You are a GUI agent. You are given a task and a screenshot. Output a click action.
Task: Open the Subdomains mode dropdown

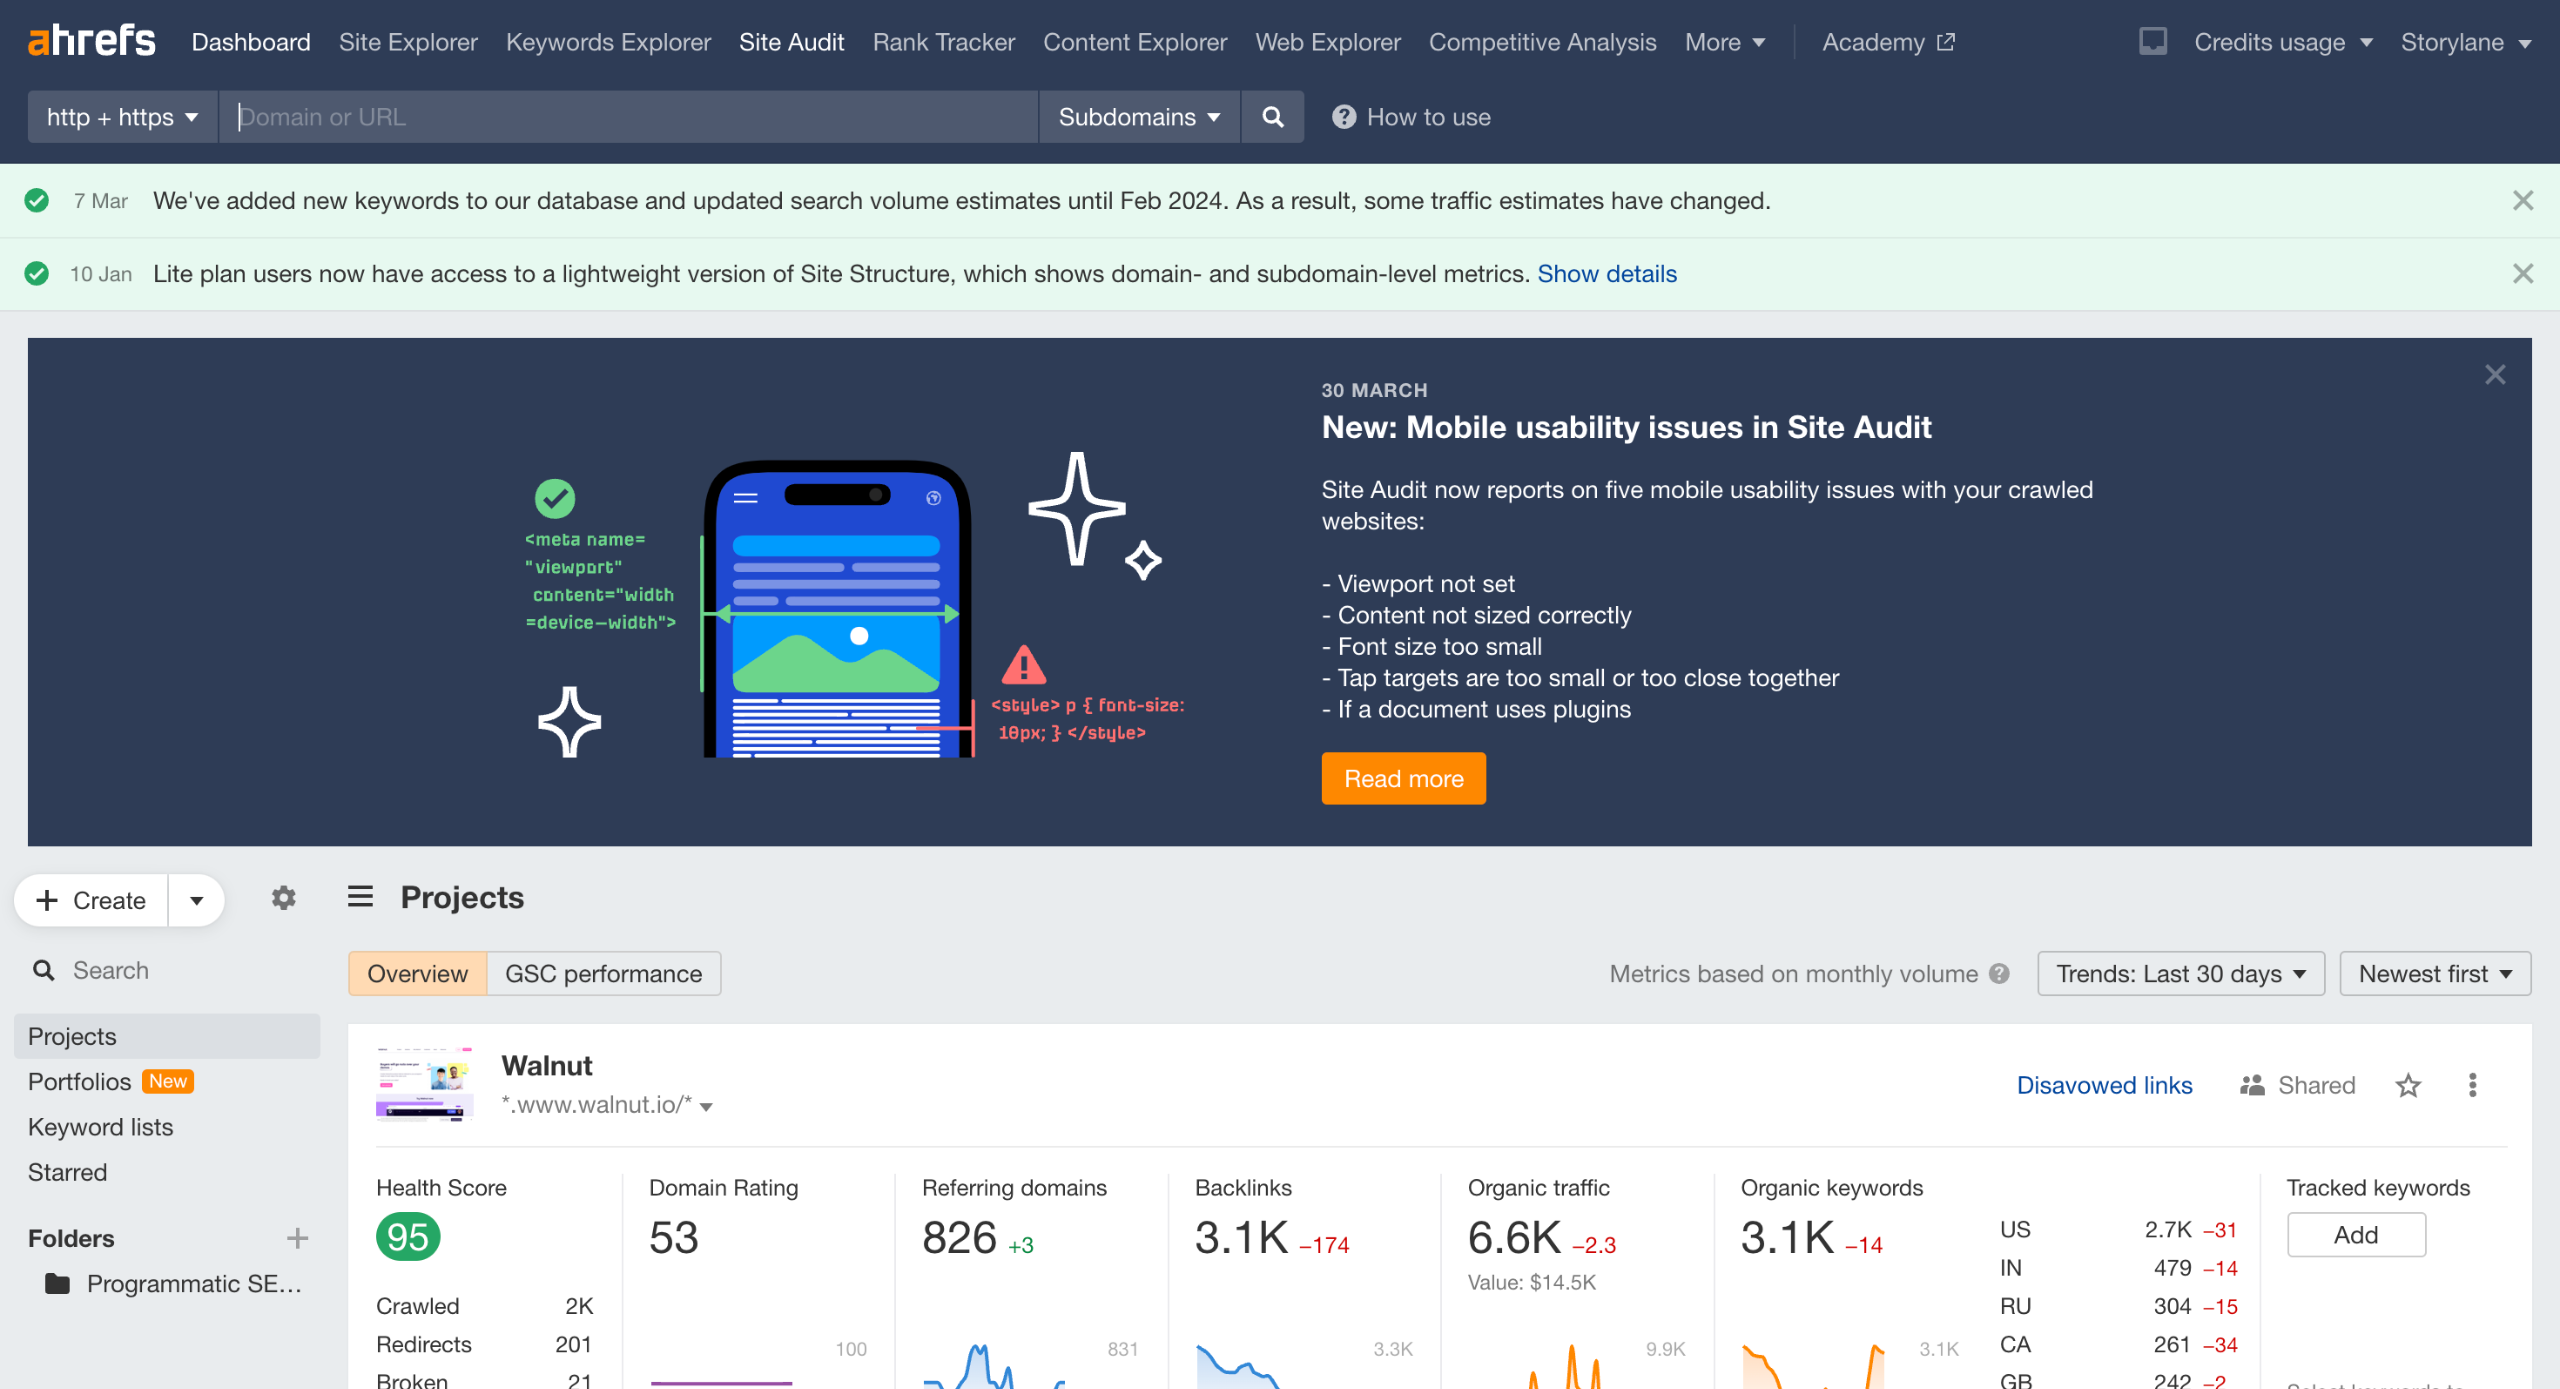pos(1139,117)
